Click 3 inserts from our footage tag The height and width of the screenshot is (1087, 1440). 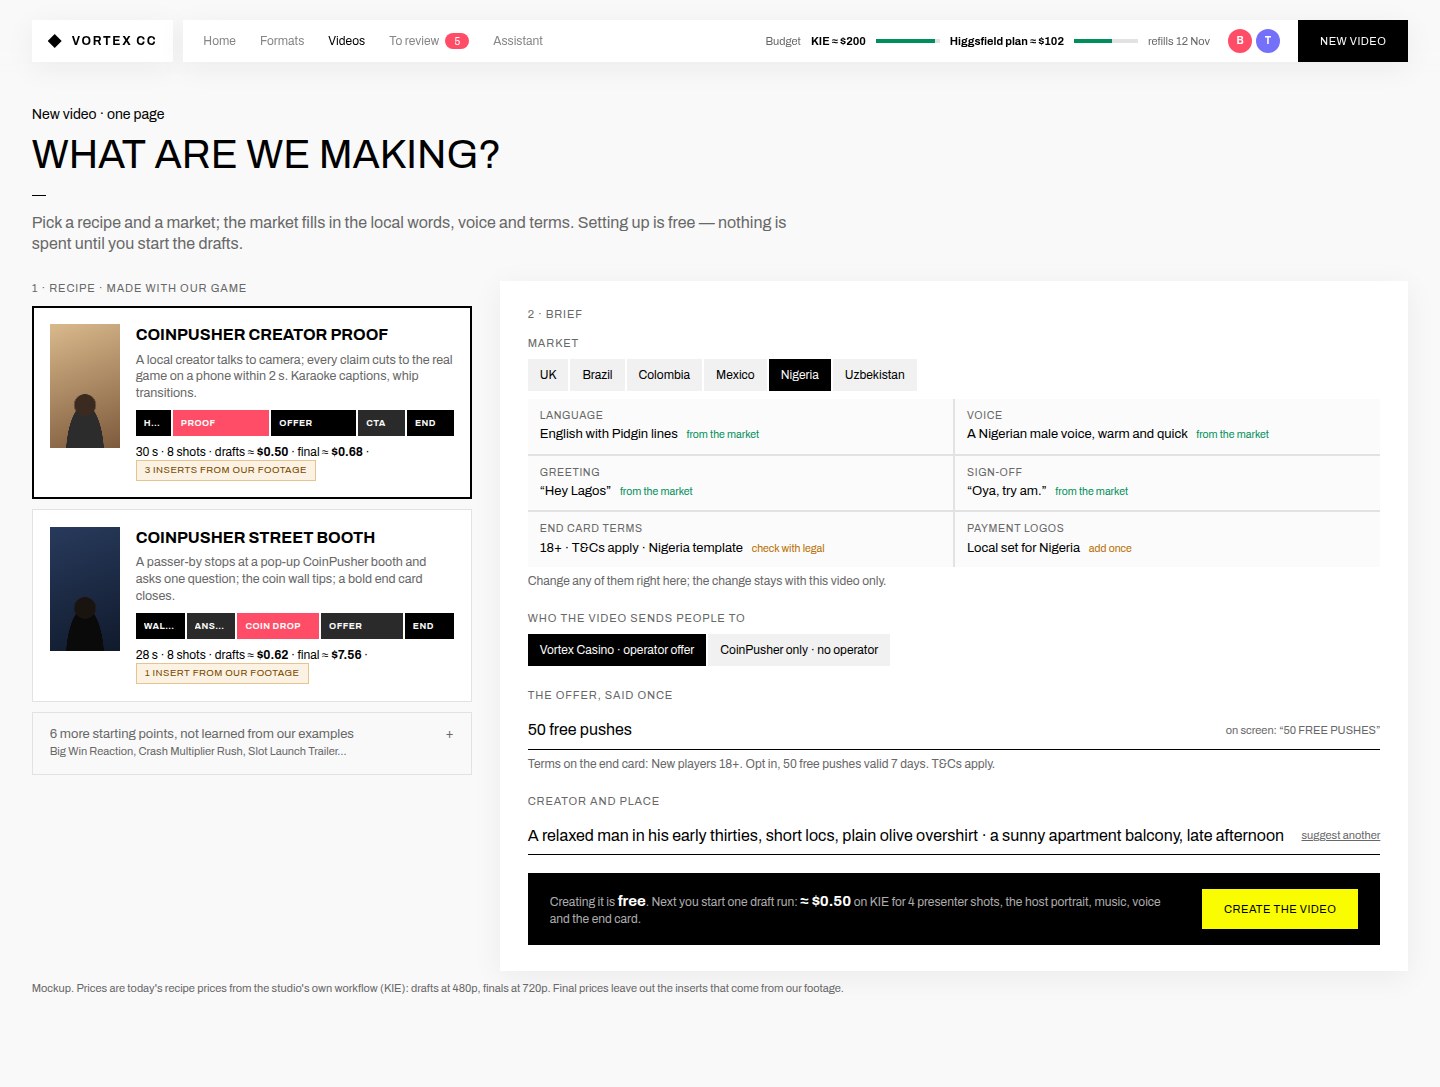tap(226, 470)
